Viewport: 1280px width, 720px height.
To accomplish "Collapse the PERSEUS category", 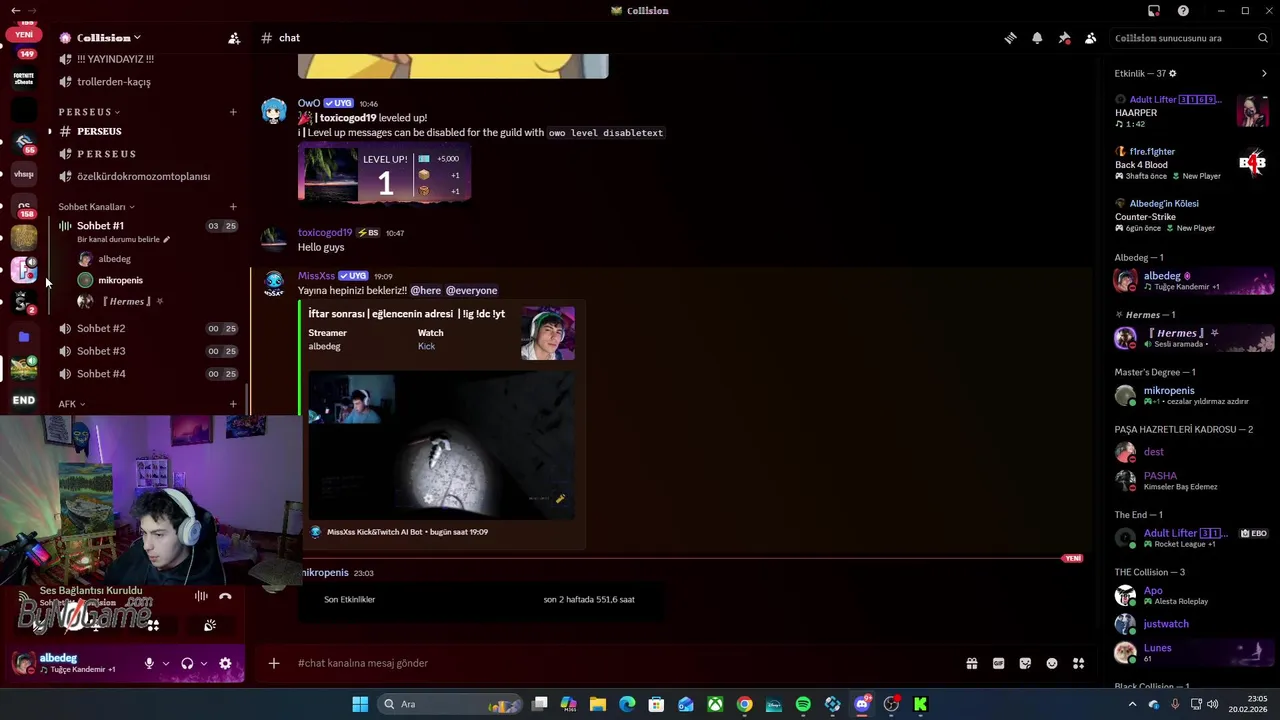I will [89, 112].
